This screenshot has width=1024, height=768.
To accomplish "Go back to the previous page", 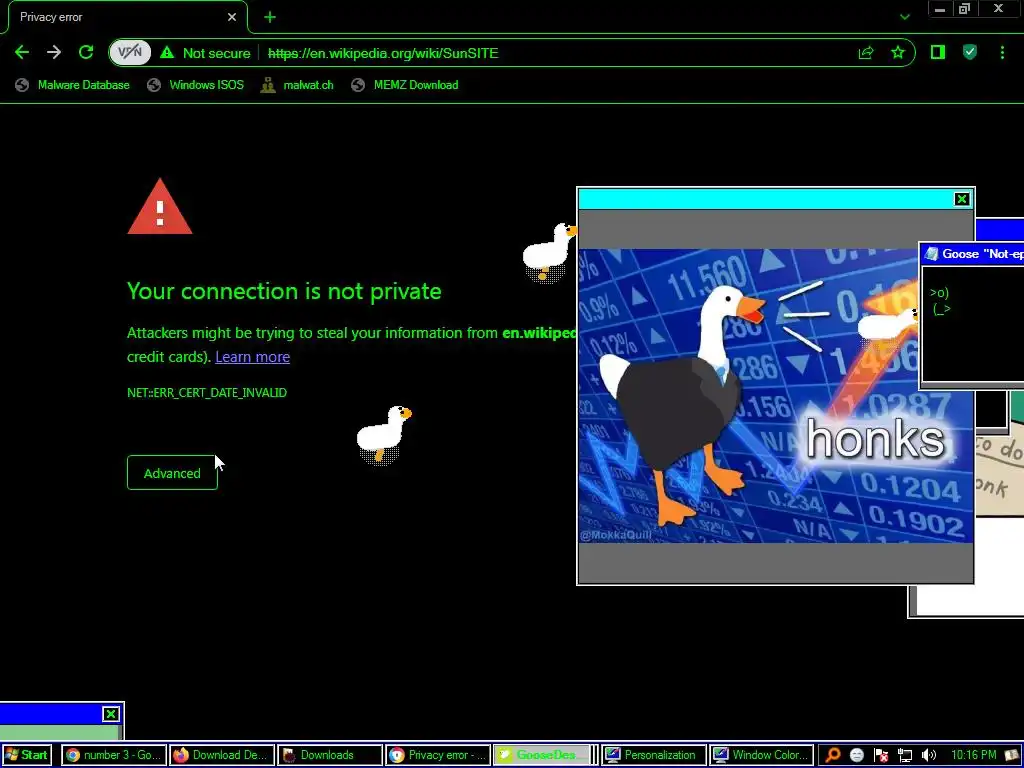I will pos(22,53).
